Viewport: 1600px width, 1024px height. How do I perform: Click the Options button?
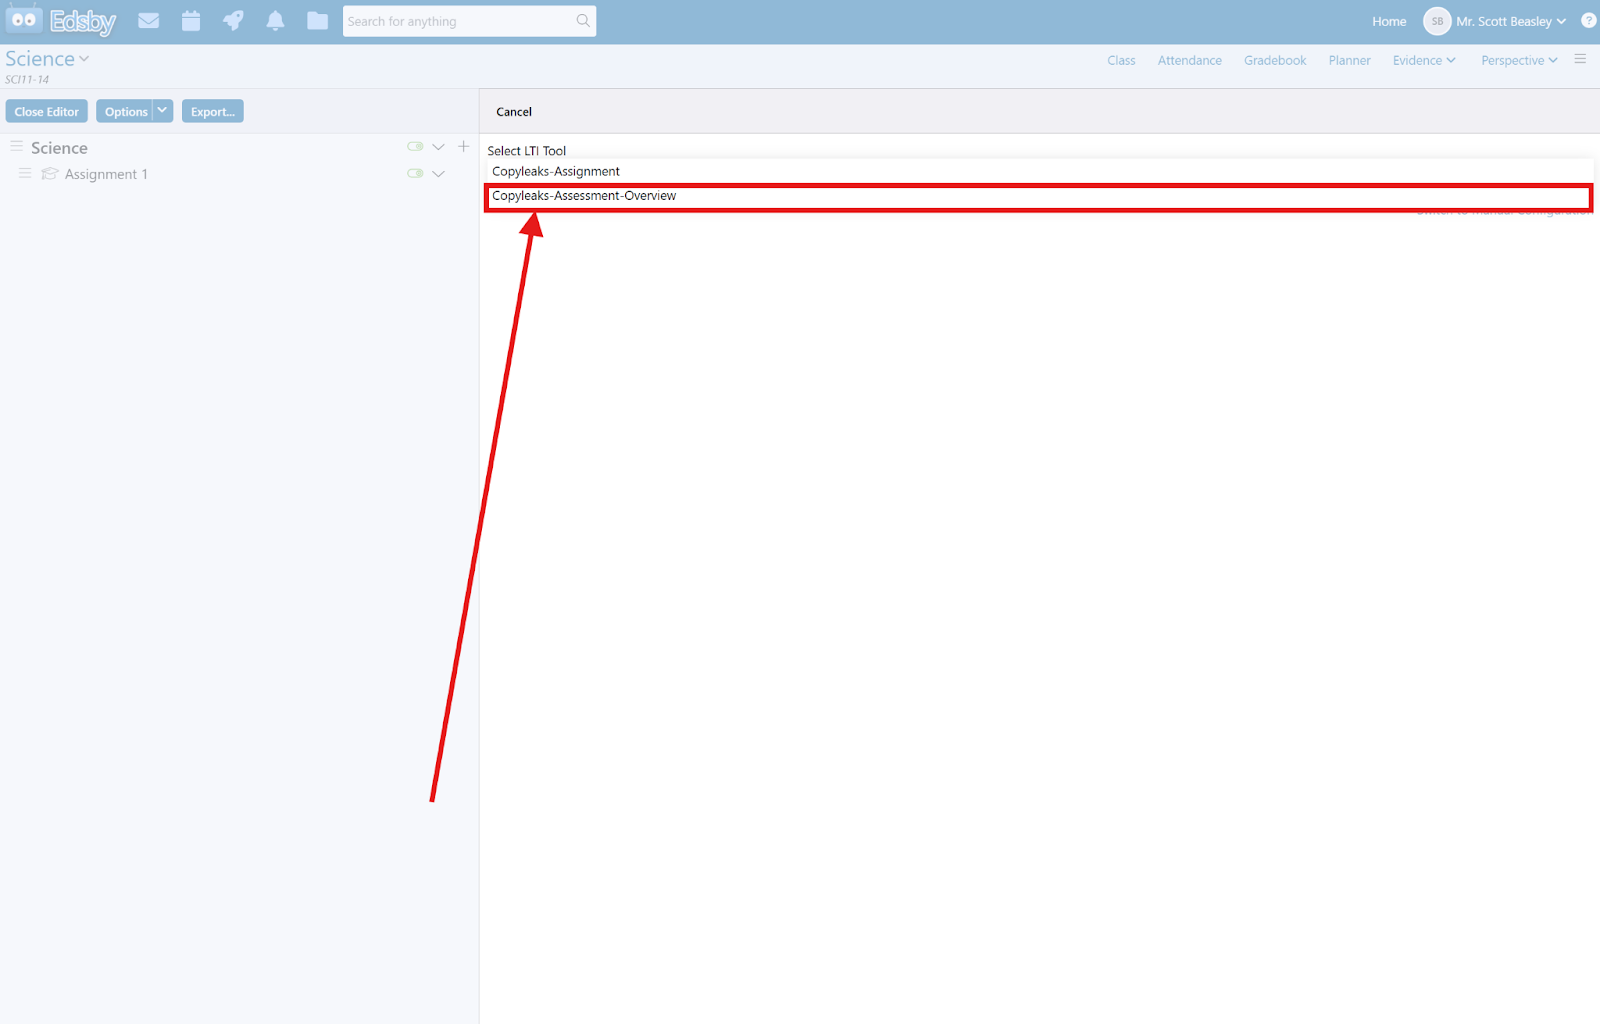pos(125,111)
